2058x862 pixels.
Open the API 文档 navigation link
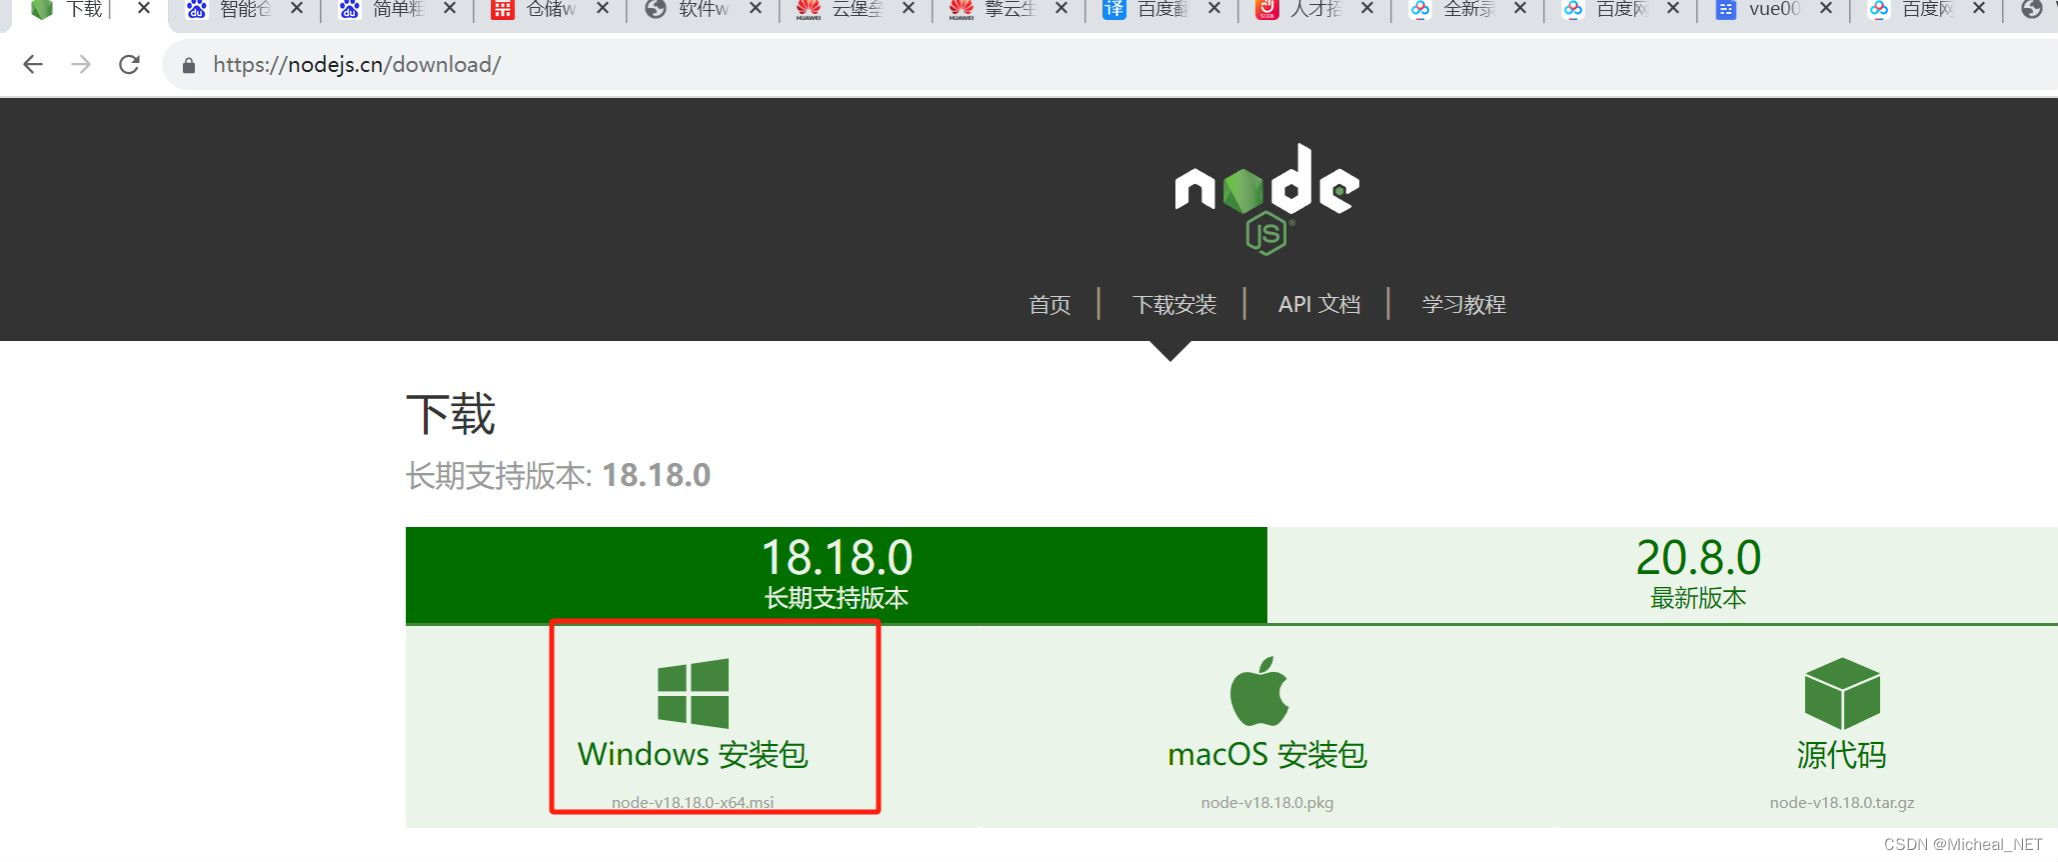pyautogui.click(x=1319, y=304)
